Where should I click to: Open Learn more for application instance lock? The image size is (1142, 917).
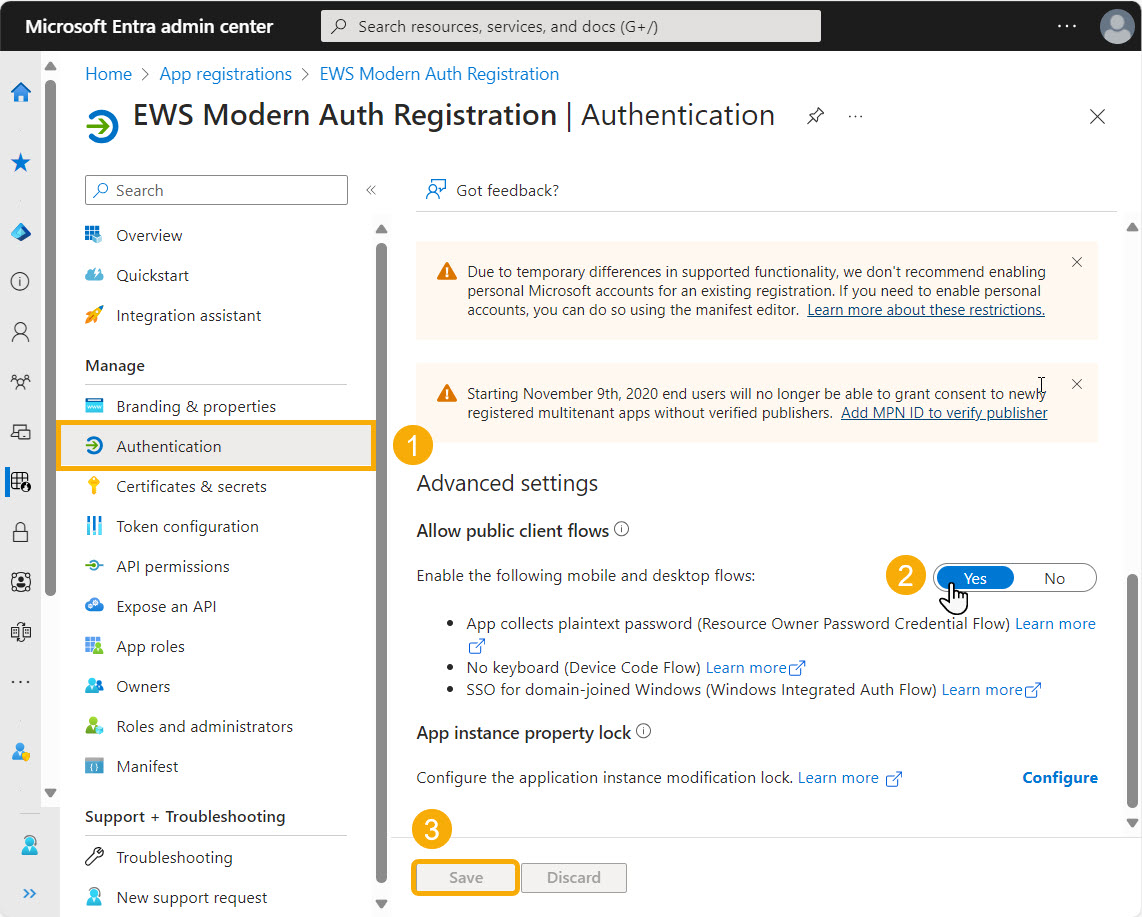click(x=850, y=778)
